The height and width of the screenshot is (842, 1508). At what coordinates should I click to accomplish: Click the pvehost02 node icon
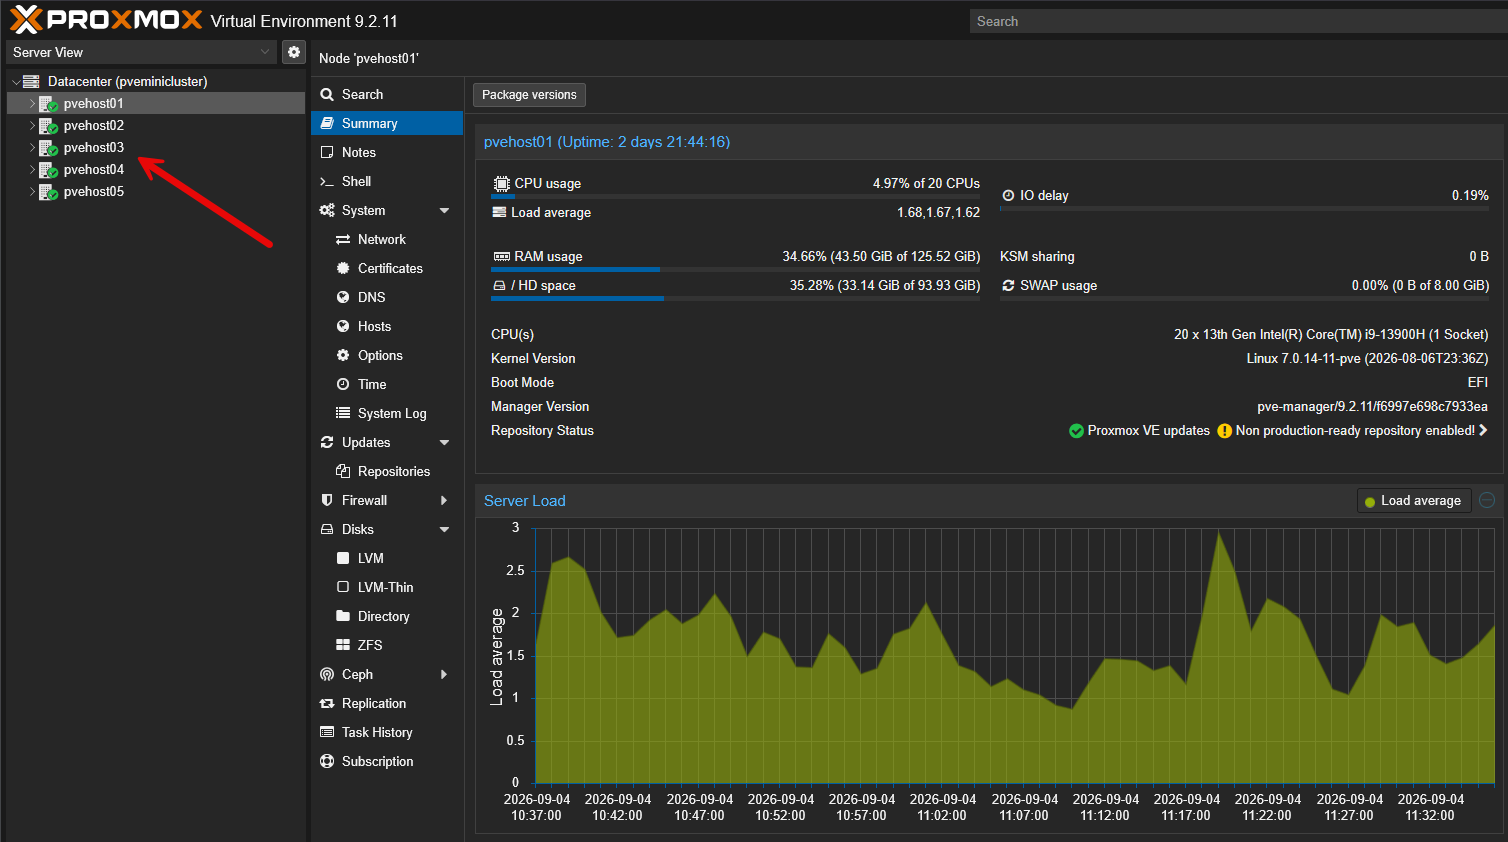(48, 125)
